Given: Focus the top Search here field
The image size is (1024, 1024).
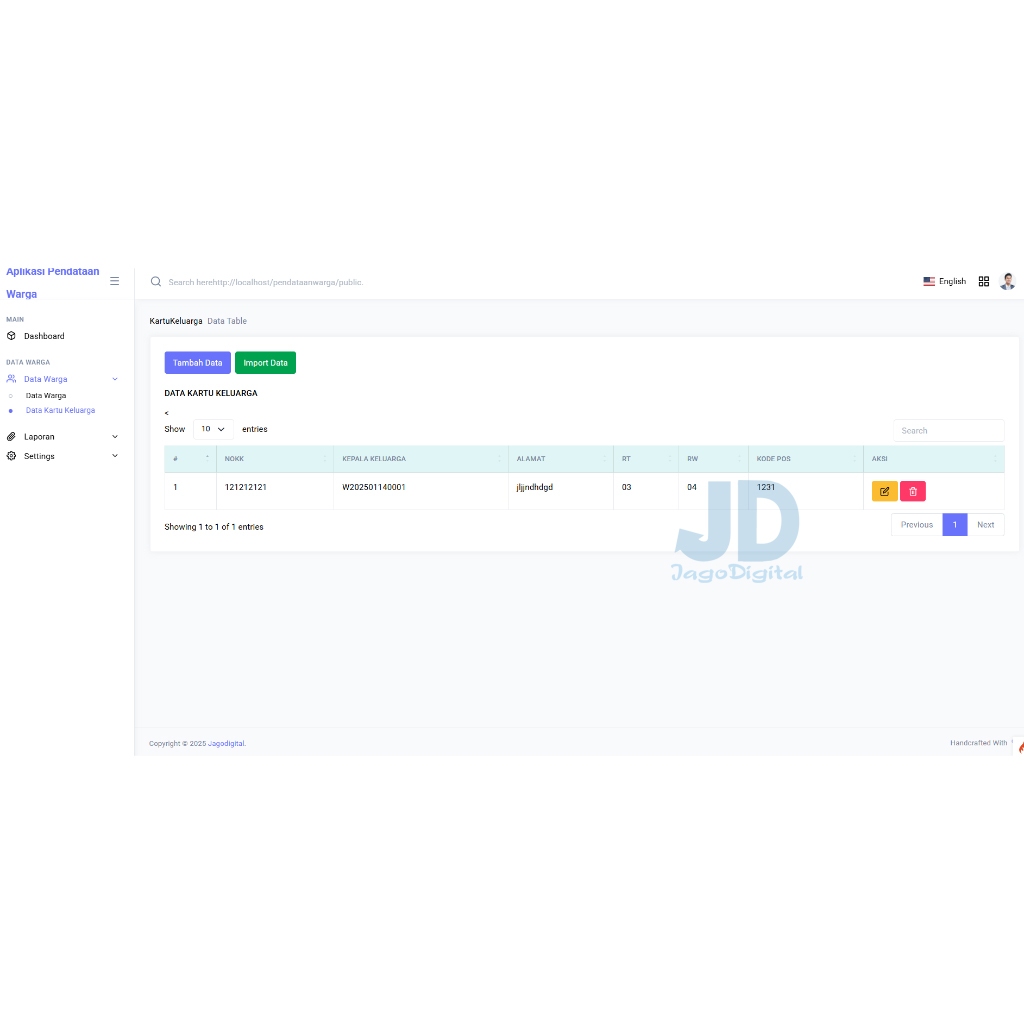Looking at the screenshot, I should coord(265,282).
